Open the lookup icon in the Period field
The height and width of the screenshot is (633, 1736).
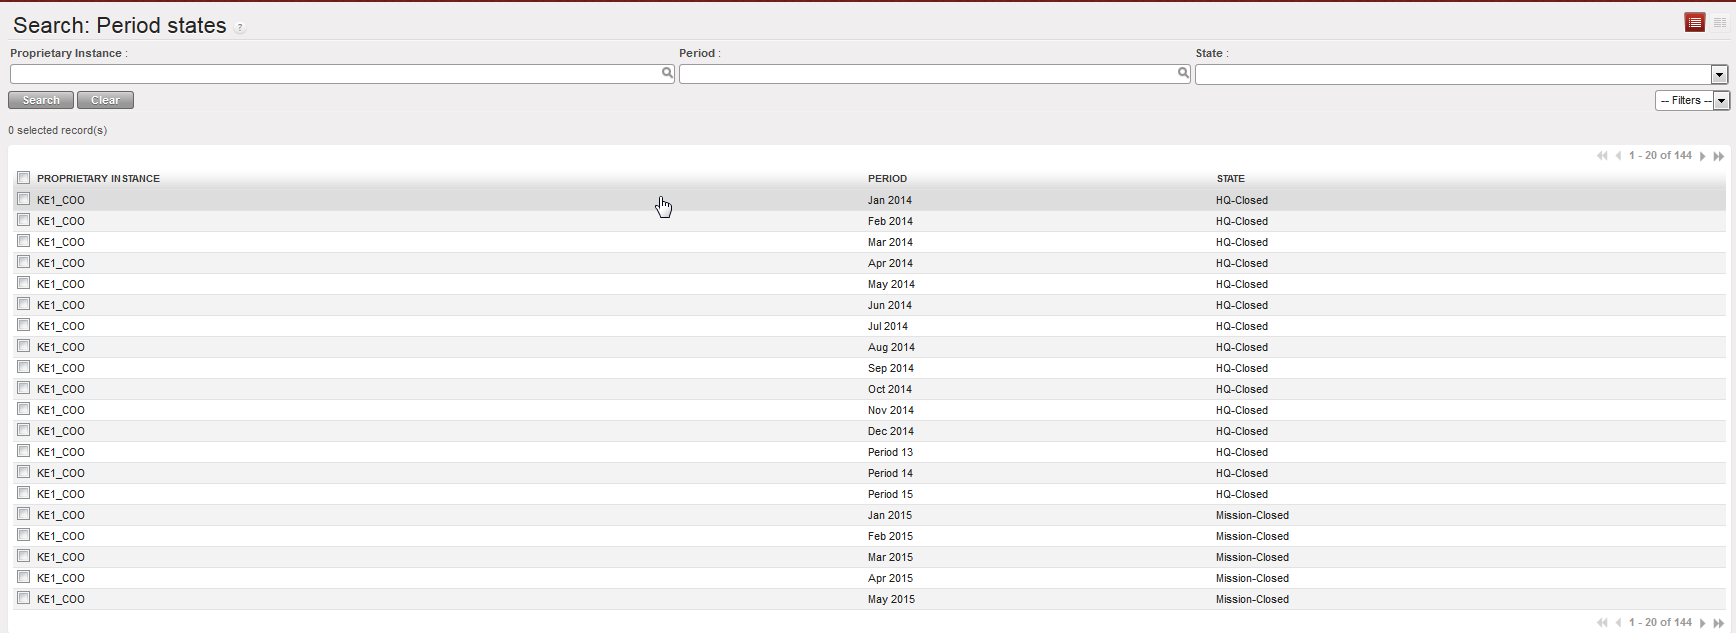(x=1183, y=73)
